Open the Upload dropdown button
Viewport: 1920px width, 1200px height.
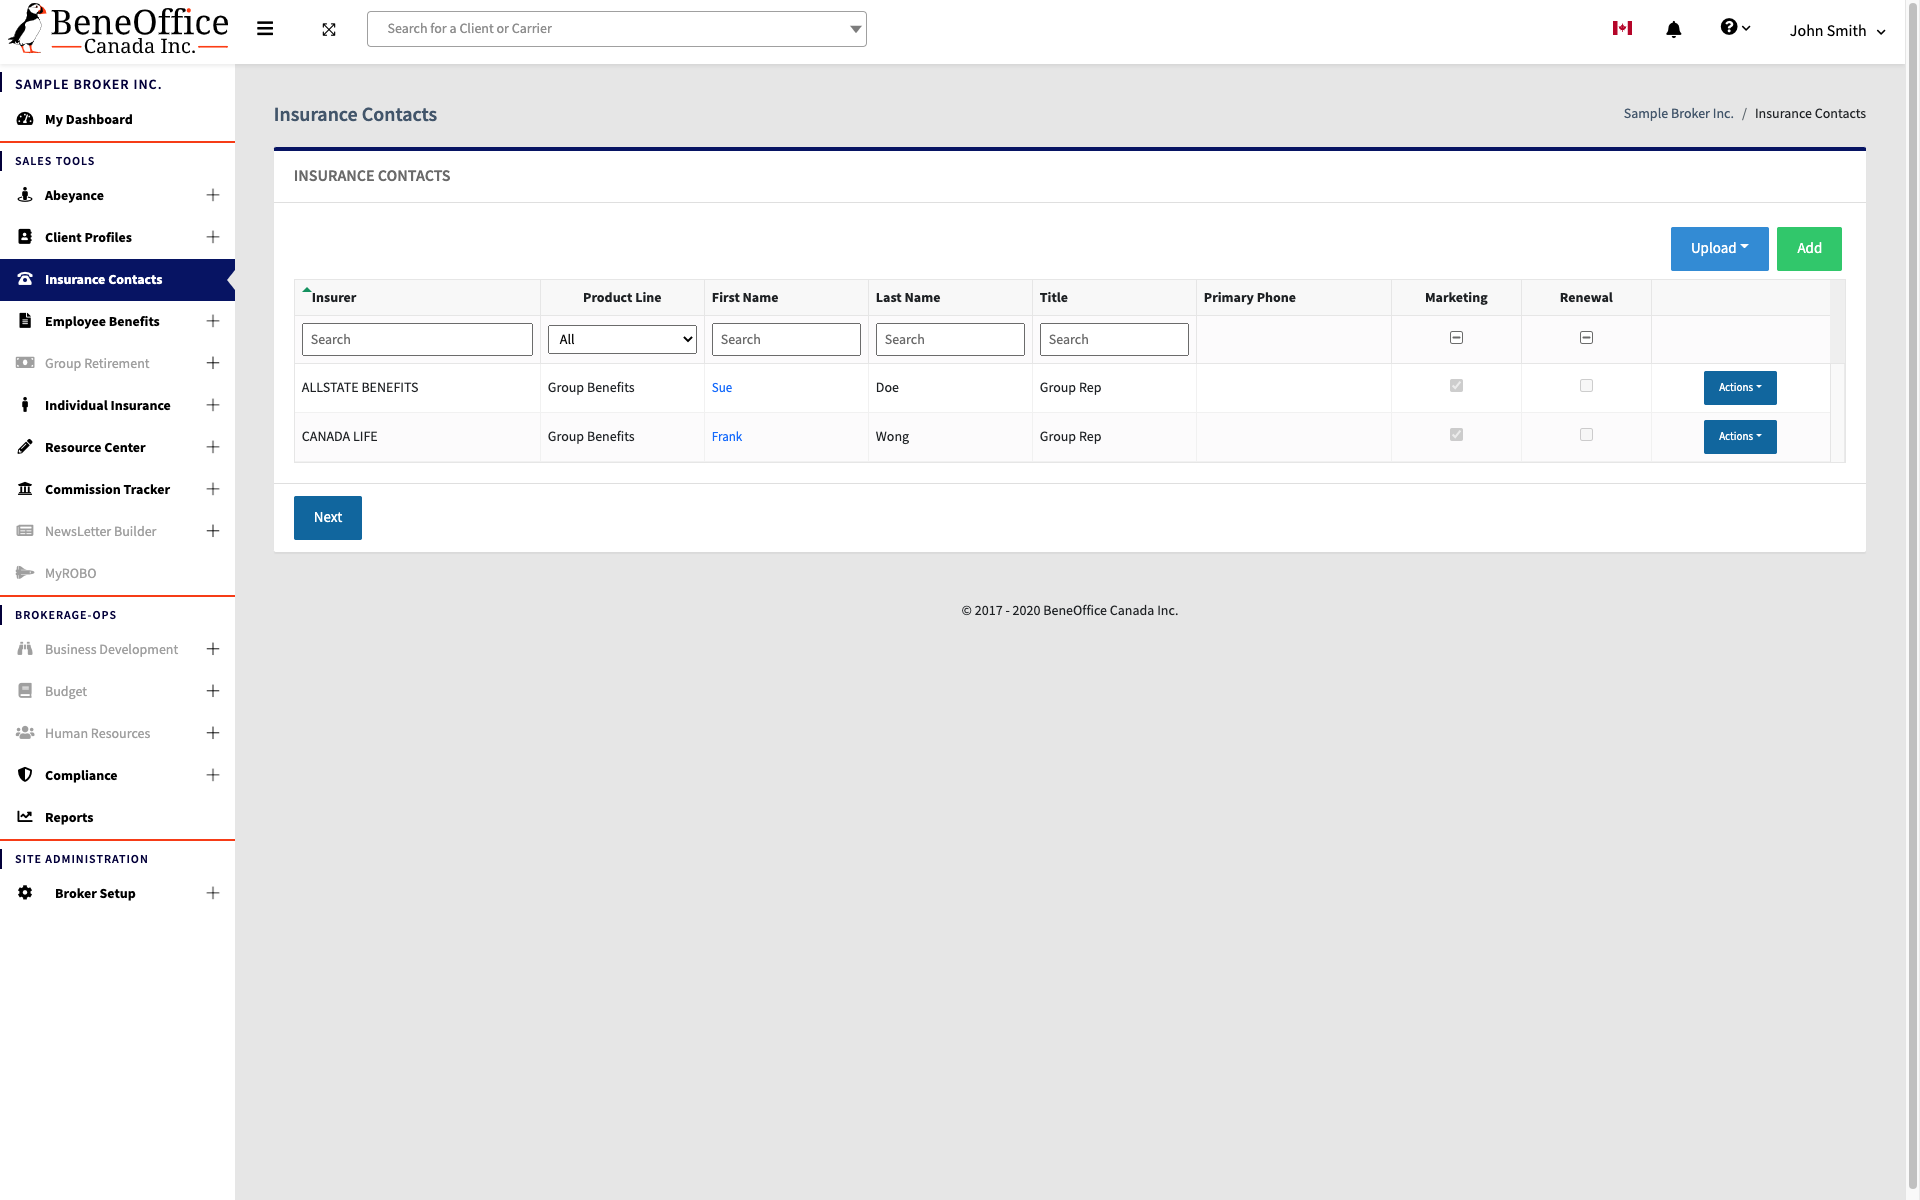click(1719, 249)
